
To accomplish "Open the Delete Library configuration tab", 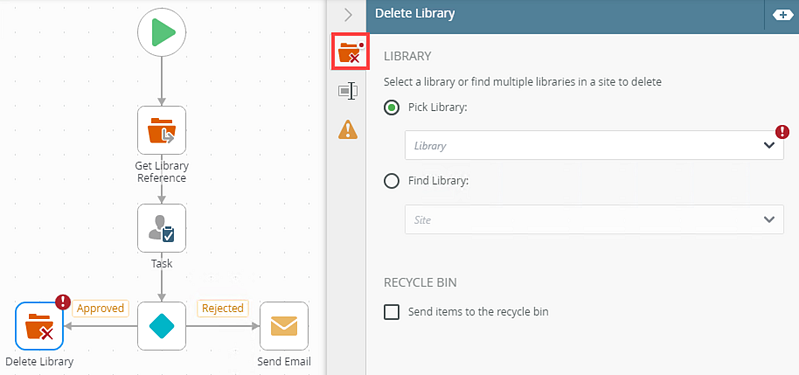I will [351, 52].
